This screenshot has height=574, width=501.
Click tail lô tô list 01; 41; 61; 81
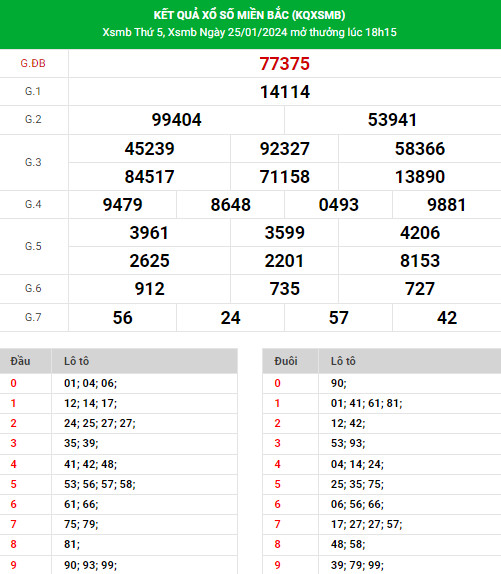pyautogui.click(x=366, y=403)
